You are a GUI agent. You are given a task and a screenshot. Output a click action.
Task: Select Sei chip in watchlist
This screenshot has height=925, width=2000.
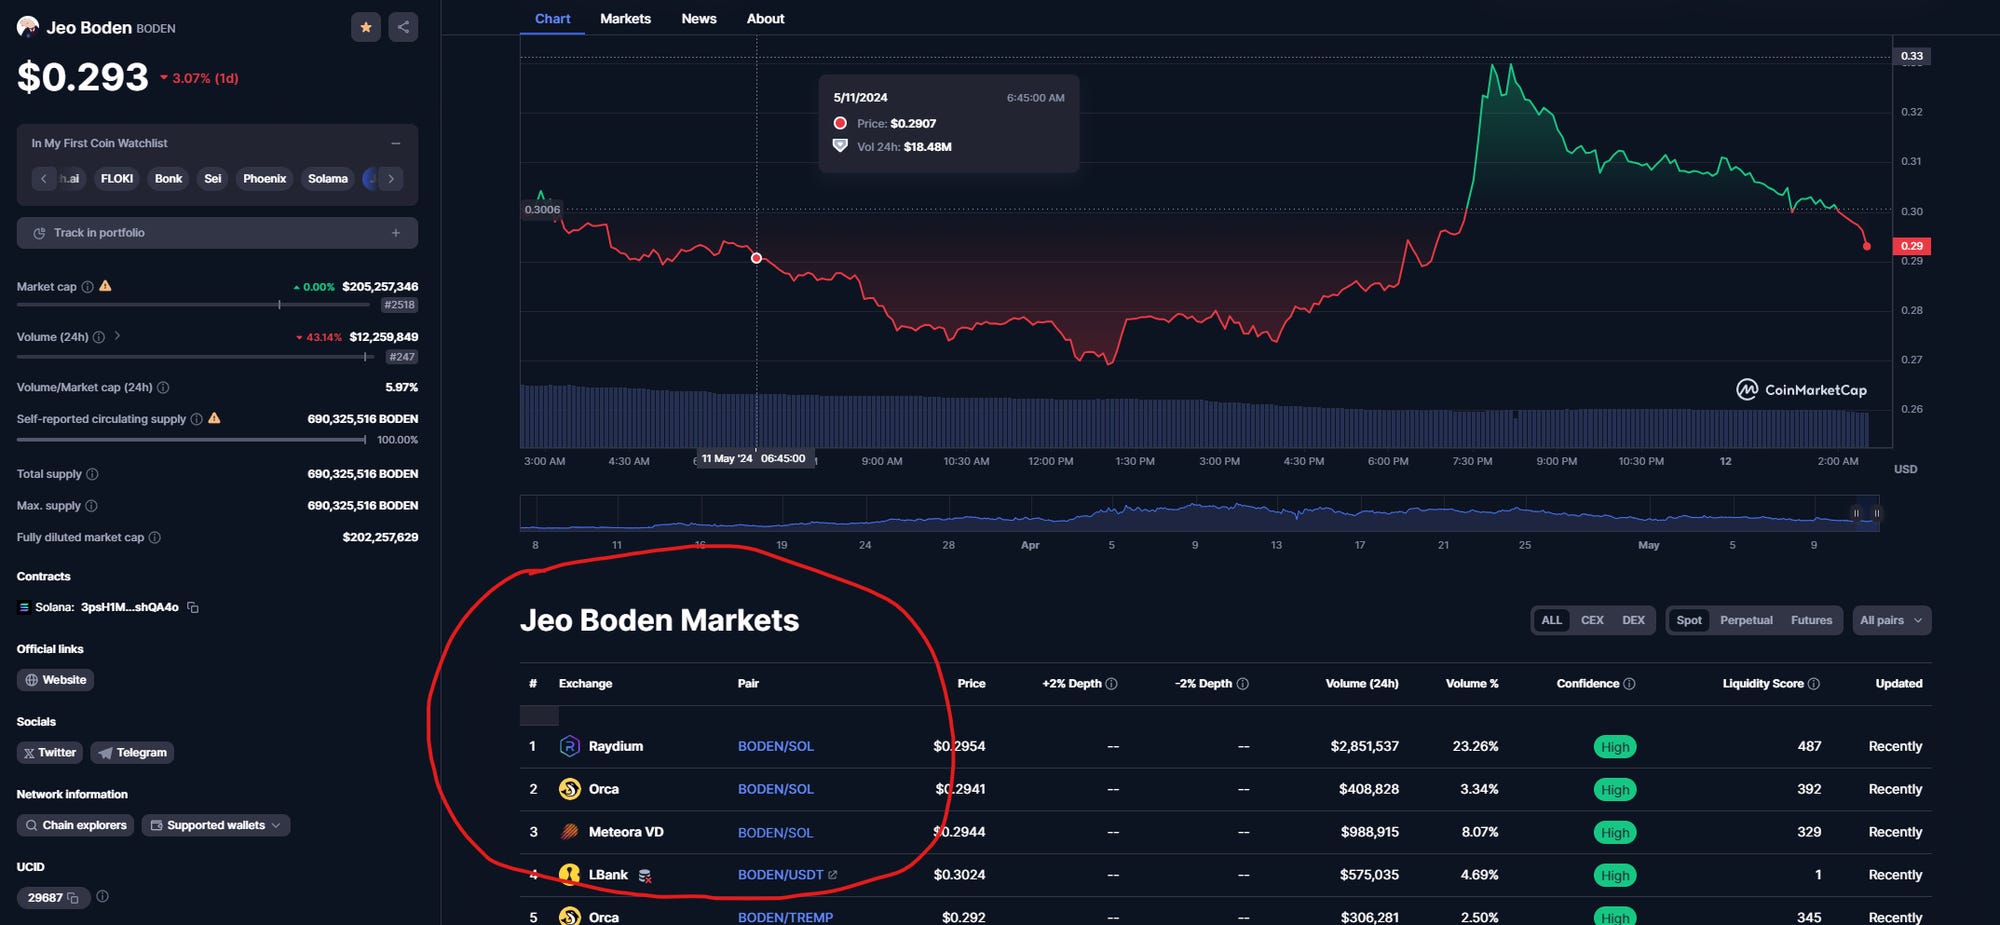pyautogui.click(x=213, y=179)
